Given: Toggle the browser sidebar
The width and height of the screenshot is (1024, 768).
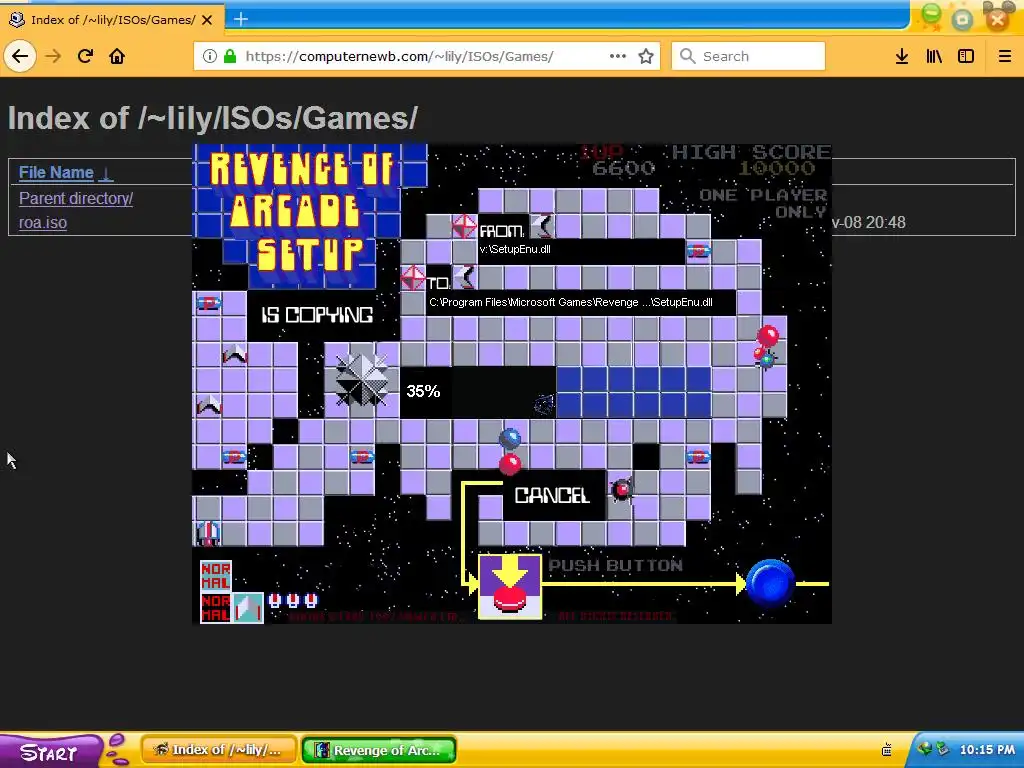Looking at the screenshot, I should pyautogui.click(x=966, y=56).
